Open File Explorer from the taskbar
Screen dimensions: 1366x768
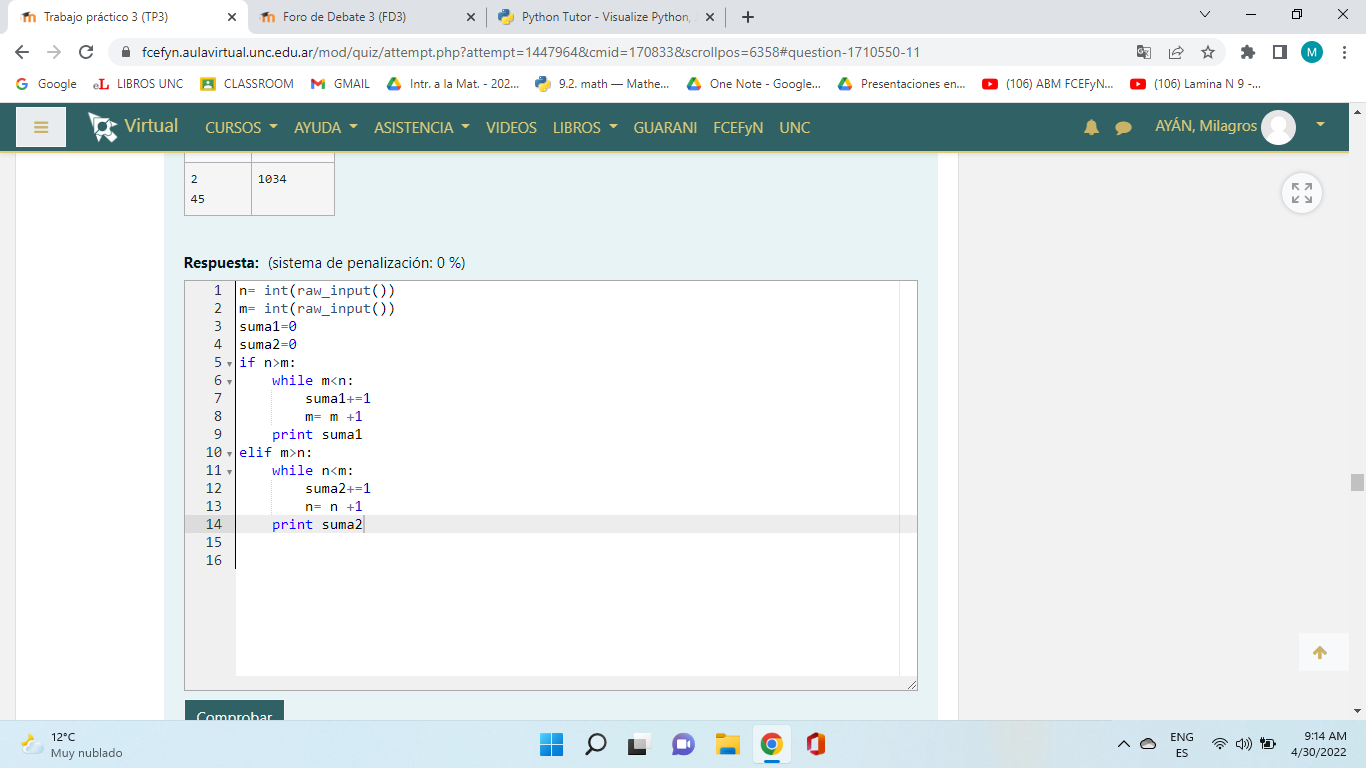tap(727, 744)
